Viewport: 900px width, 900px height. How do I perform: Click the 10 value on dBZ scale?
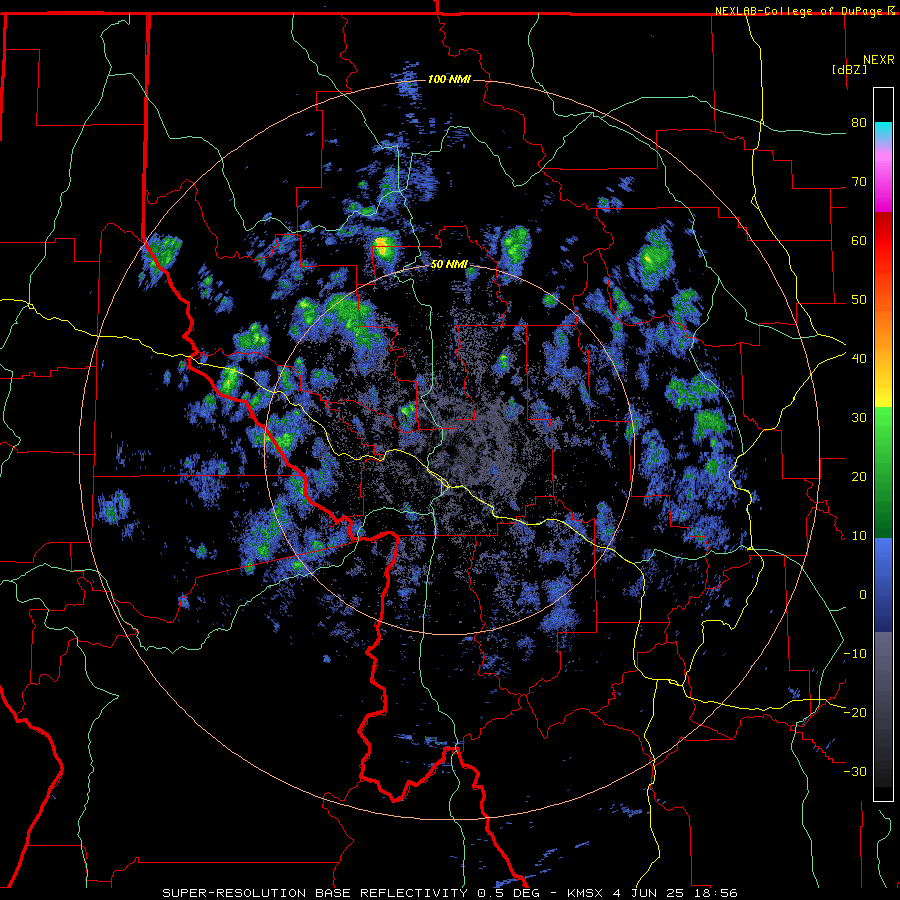point(859,536)
